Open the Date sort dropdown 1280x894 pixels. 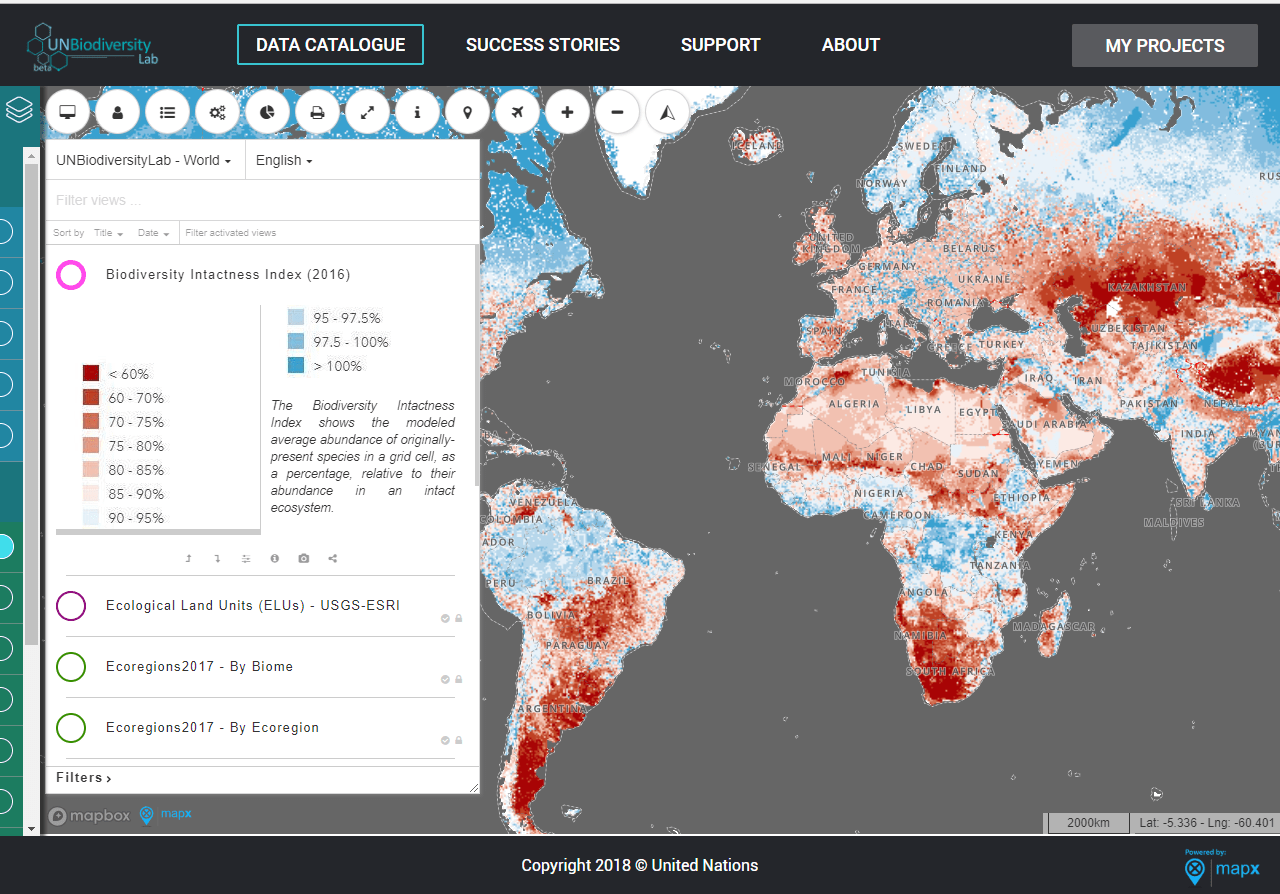coord(153,233)
